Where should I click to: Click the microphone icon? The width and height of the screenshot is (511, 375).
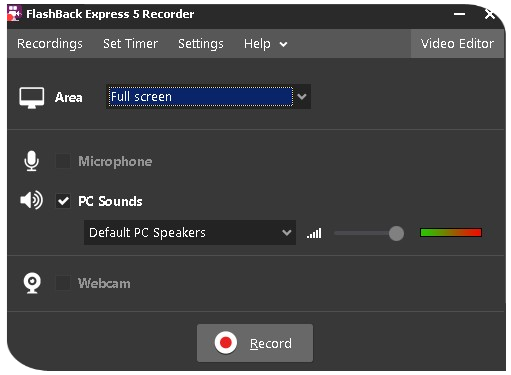pyautogui.click(x=31, y=161)
